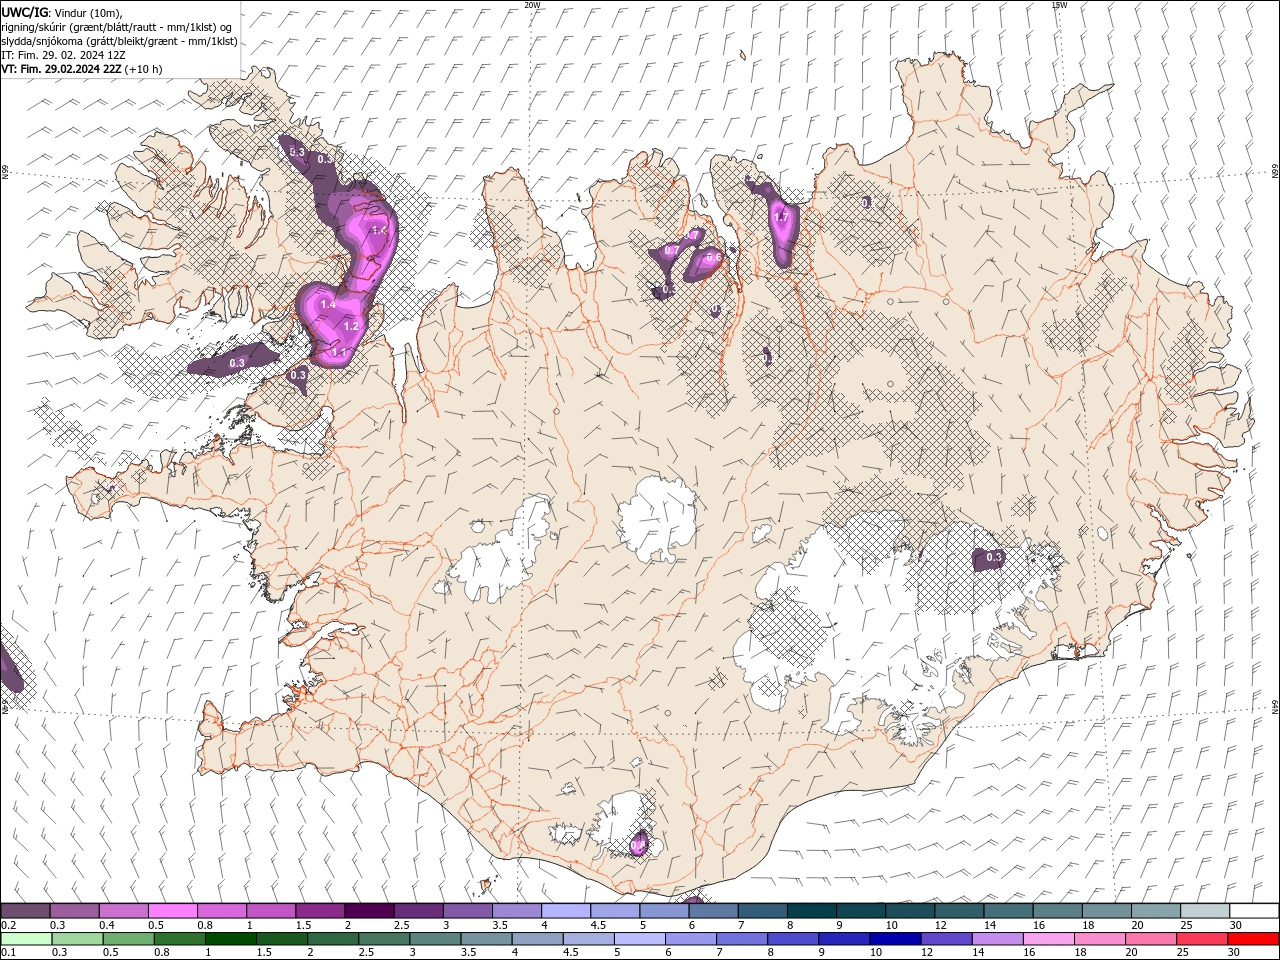1280x960 pixels.
Task: Pick the lower legend swatch starting at 20
Action: pos(1151,939)
